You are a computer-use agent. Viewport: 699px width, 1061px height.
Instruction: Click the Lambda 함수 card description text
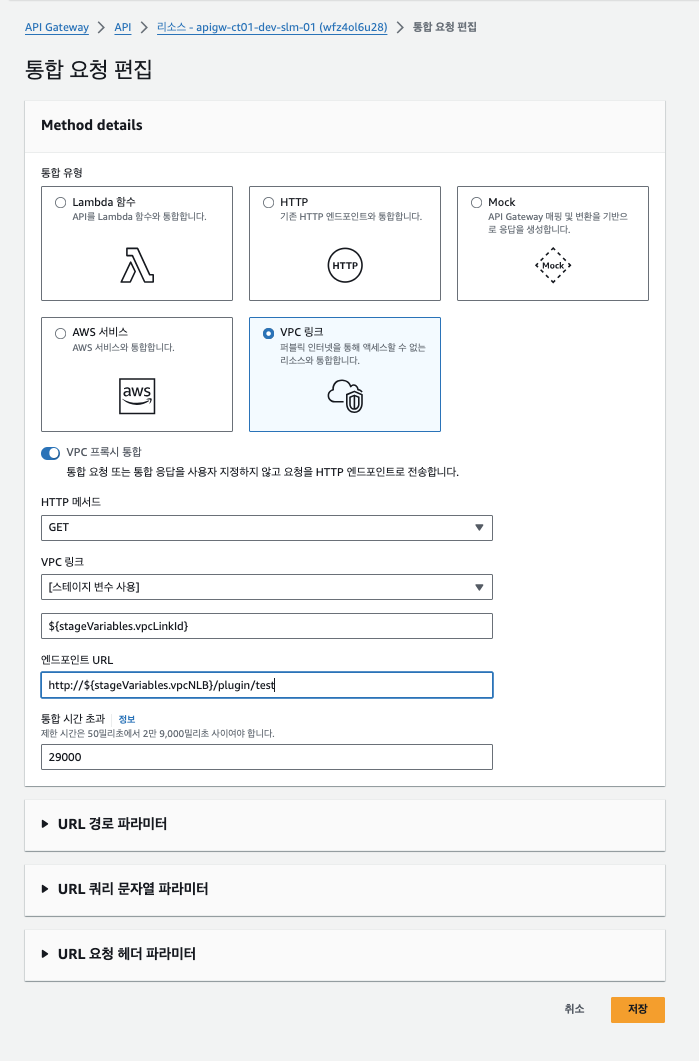tap(139, 217)
